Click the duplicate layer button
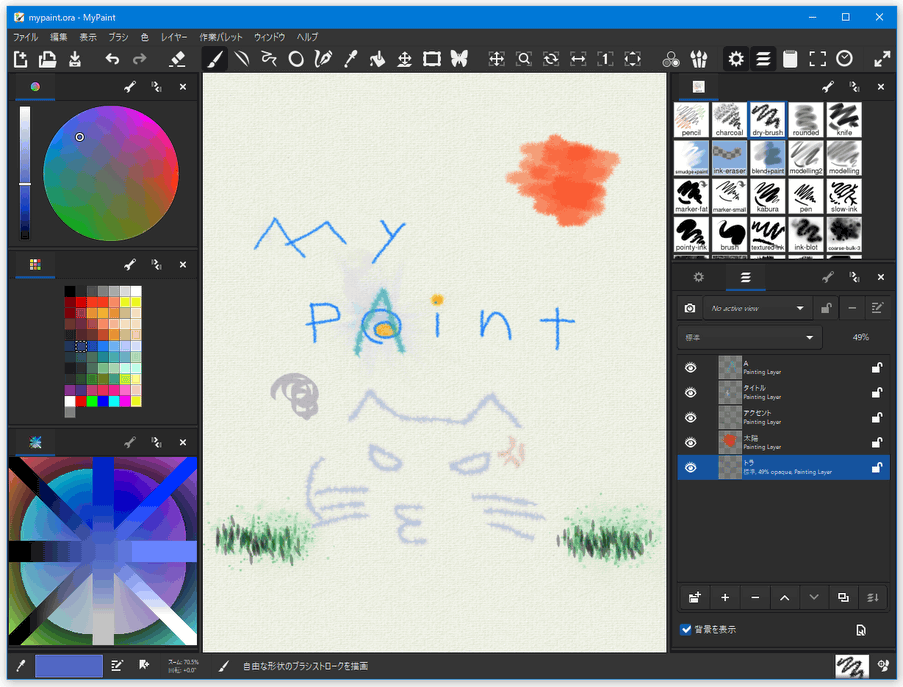This screenshot has width=903, height=687. pos(843,598)
